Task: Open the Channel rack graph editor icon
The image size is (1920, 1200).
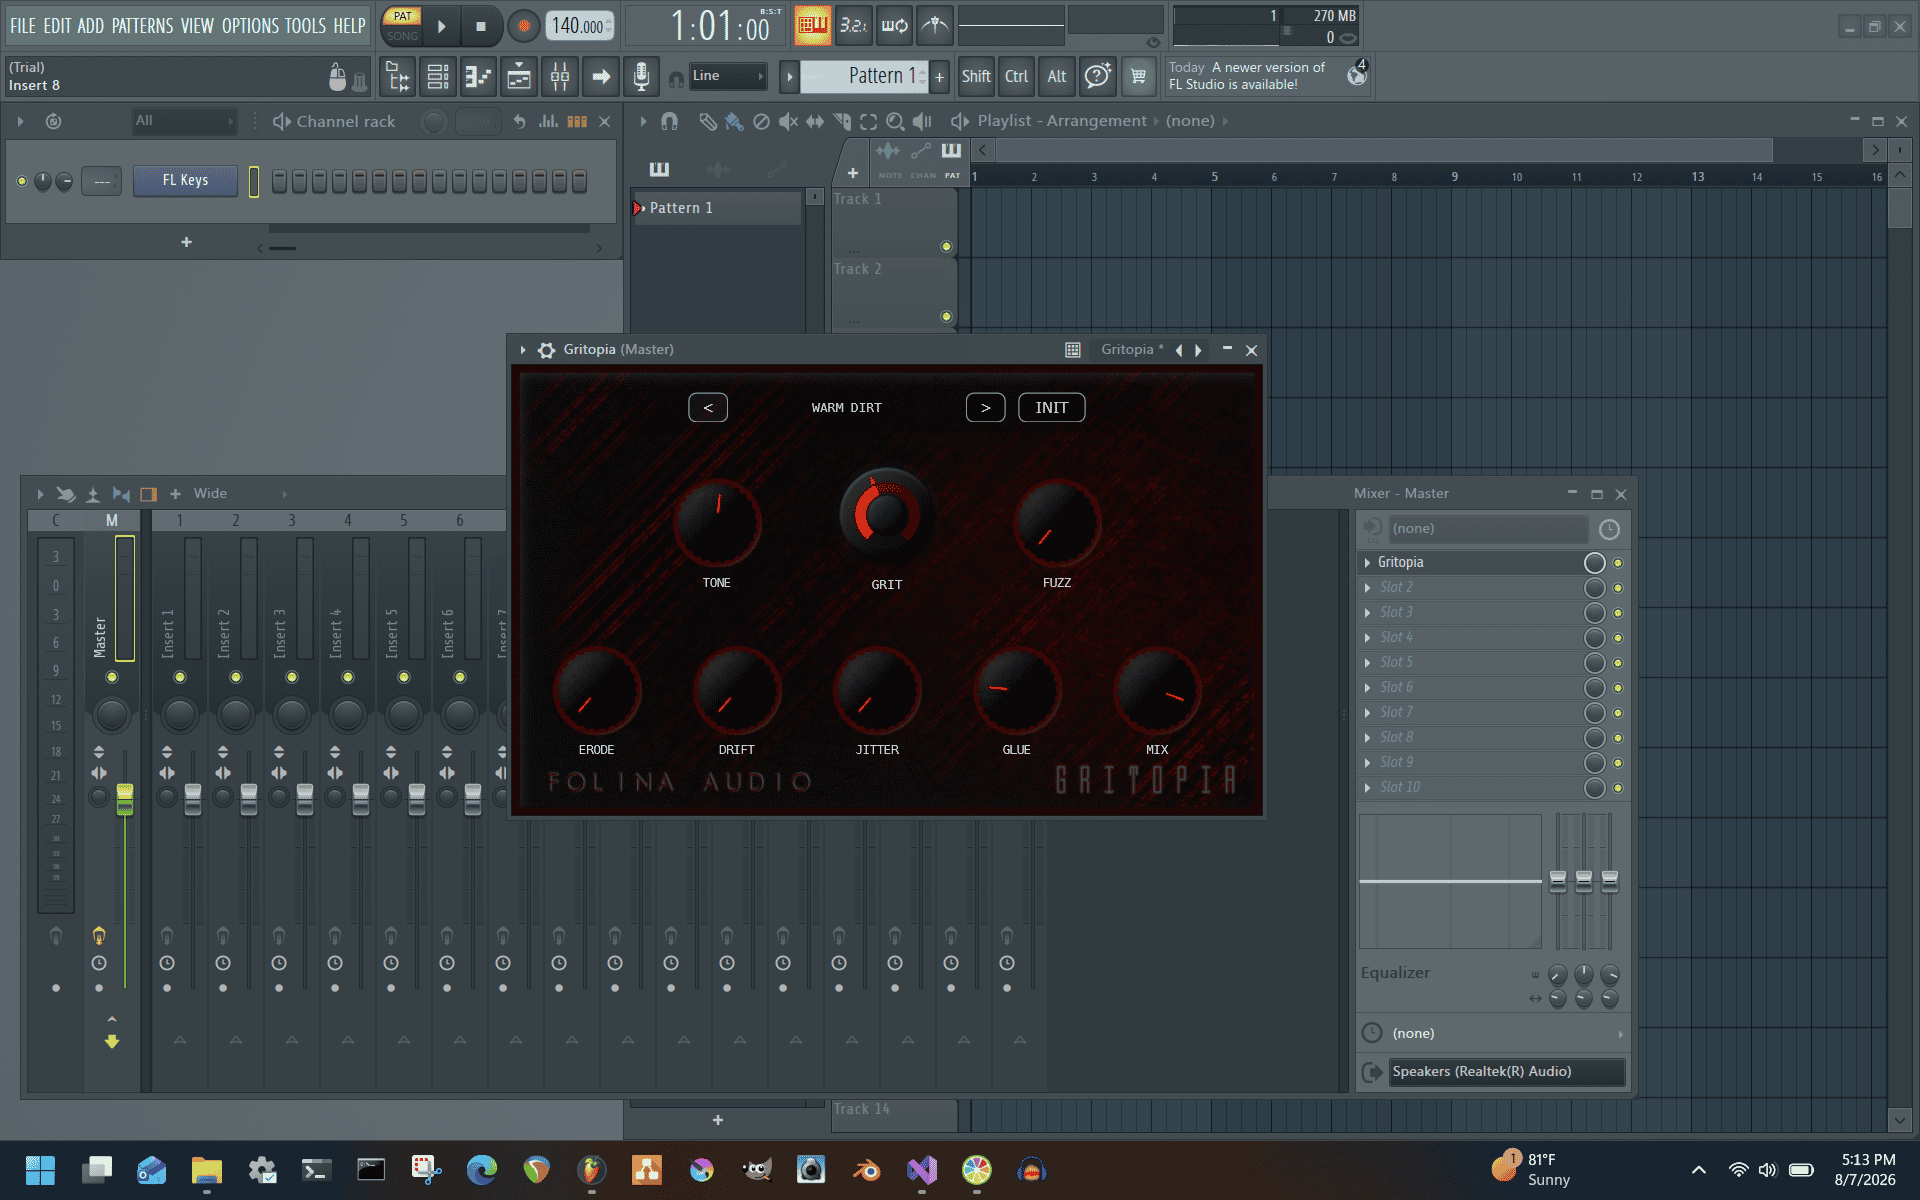Action: [x=548, y=121]
